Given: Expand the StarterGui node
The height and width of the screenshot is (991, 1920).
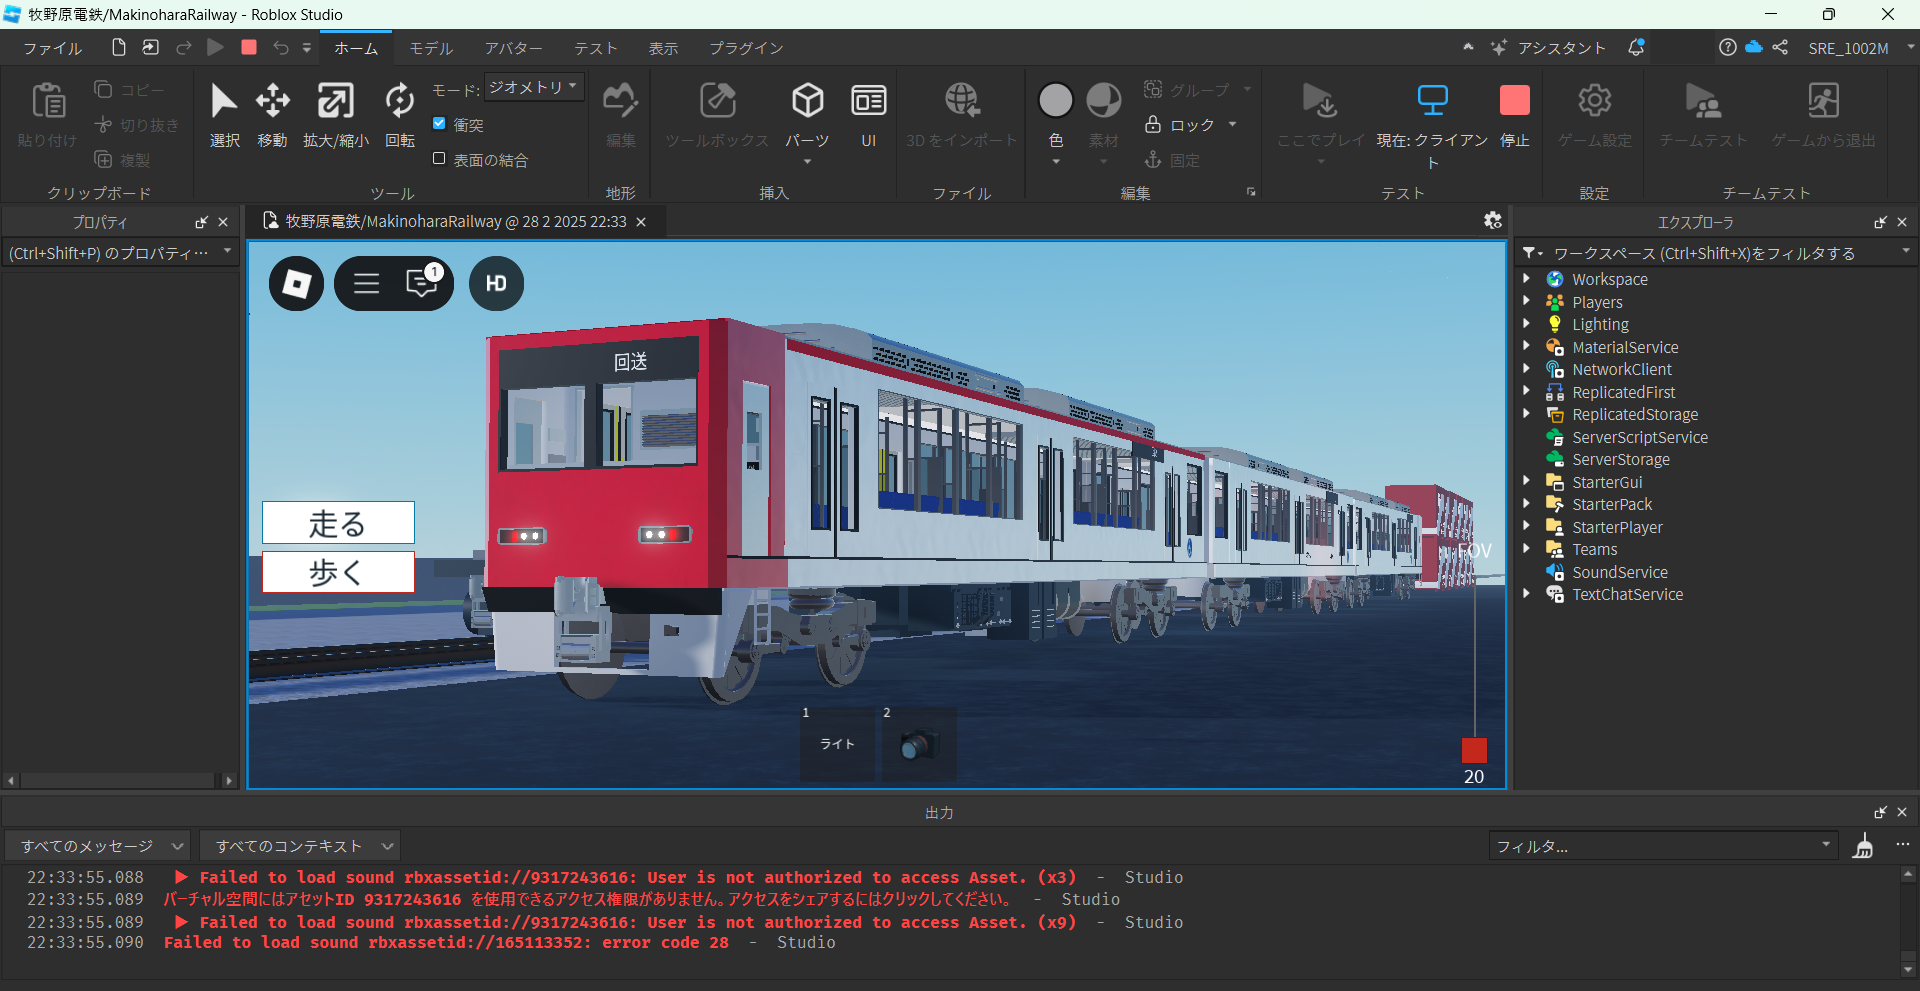Looking at the screenshot, I should pyautogui.click(x=1526, y=481).
